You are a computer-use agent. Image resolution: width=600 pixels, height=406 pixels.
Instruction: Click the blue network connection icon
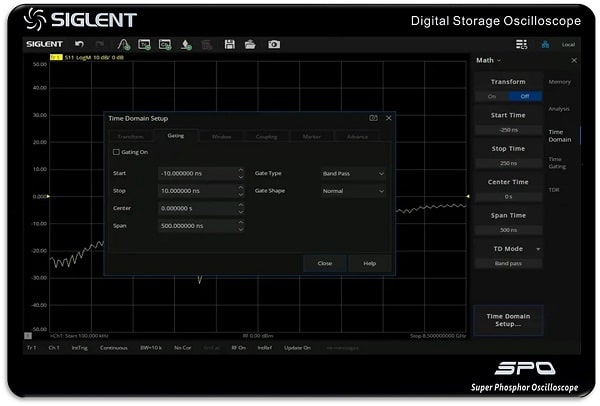tap(545, 44)
